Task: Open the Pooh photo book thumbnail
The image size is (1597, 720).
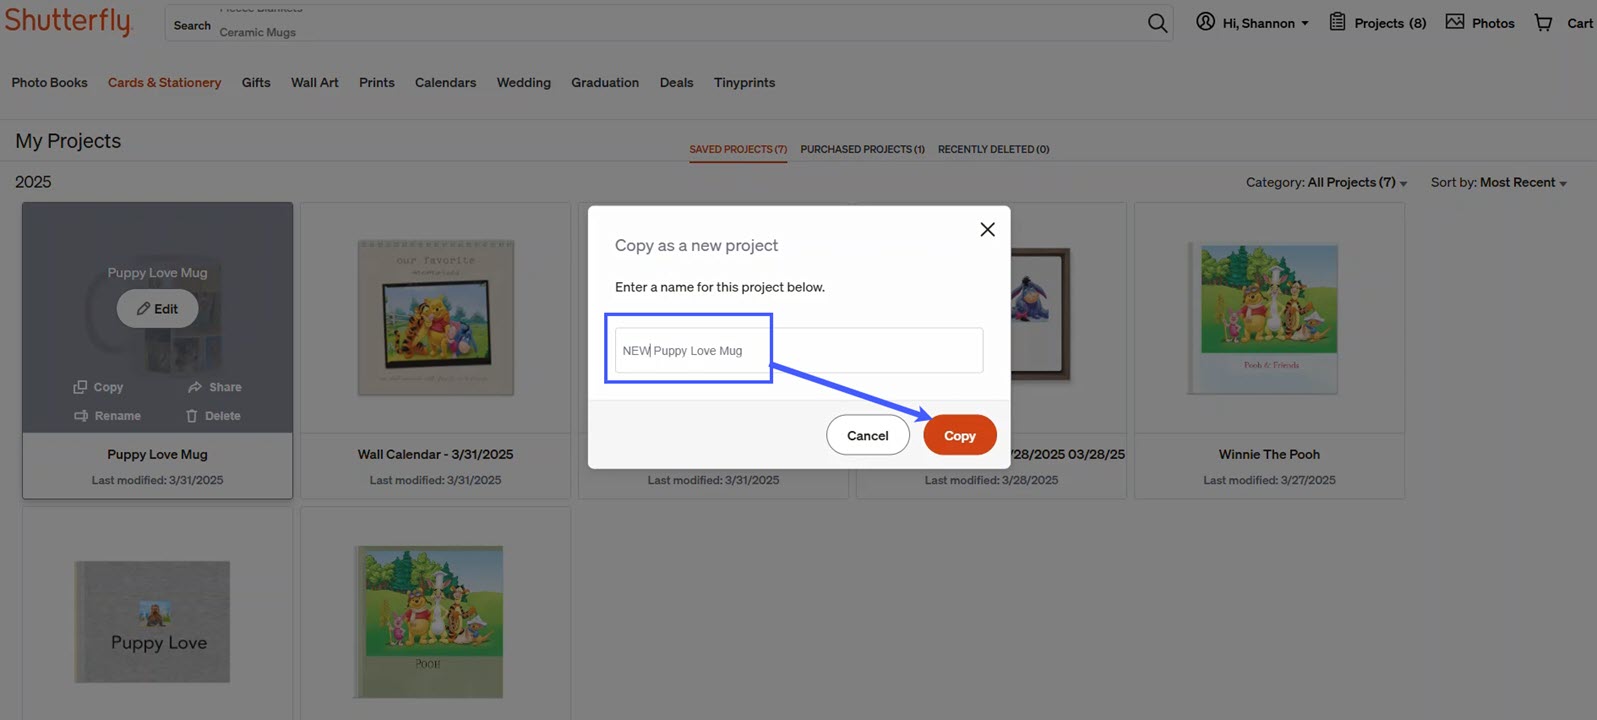Action: [x=430, y=621]
